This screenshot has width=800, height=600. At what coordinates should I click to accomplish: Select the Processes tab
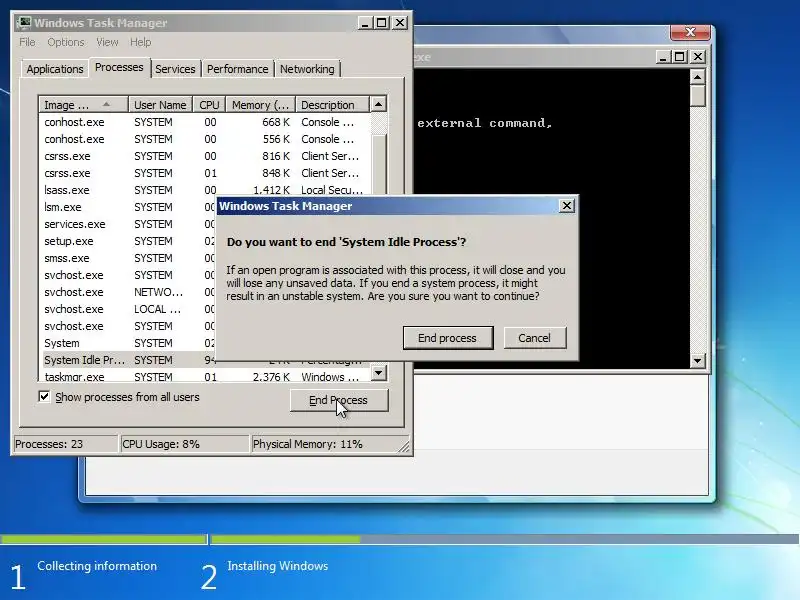click(119, 67)
